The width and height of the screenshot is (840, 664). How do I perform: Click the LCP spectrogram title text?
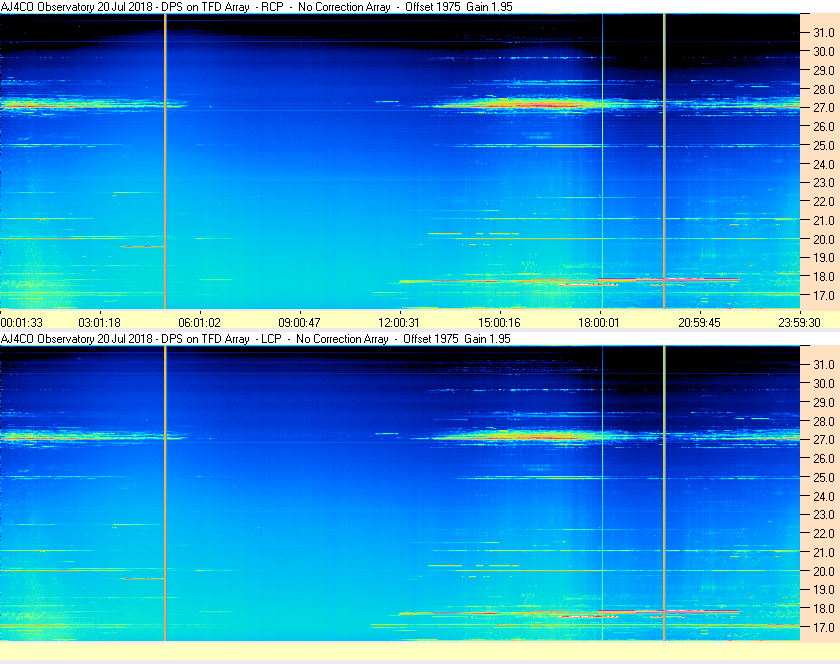pyautogui.click(x=256, y=339)
